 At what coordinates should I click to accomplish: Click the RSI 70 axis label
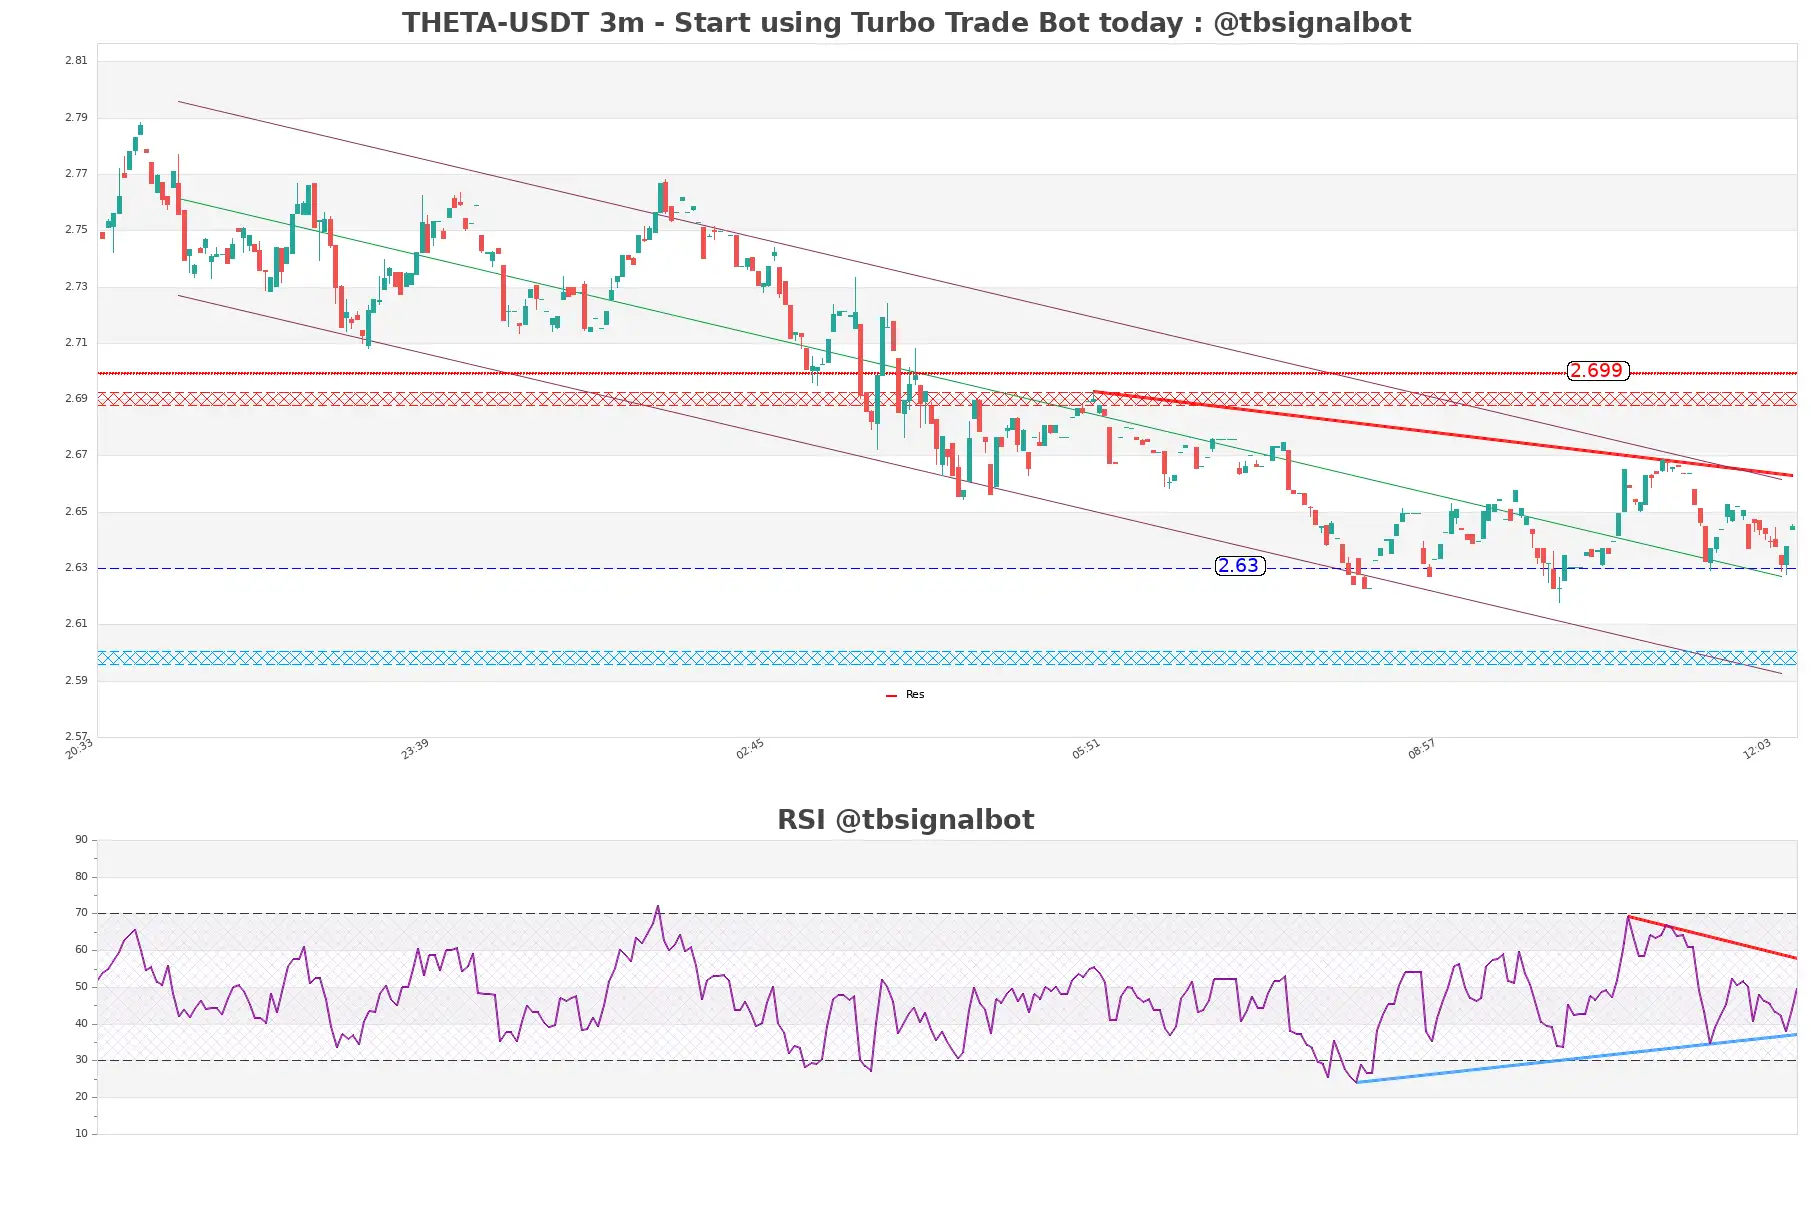pyautogui.click(x=81, y=913)
